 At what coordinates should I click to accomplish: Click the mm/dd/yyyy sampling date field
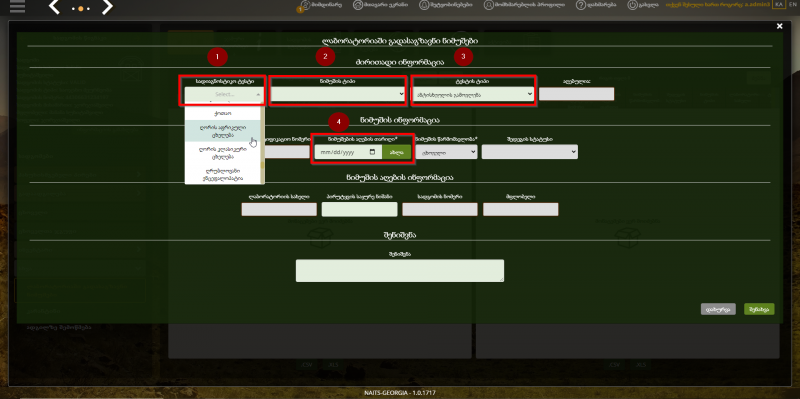tap(347, 152)
